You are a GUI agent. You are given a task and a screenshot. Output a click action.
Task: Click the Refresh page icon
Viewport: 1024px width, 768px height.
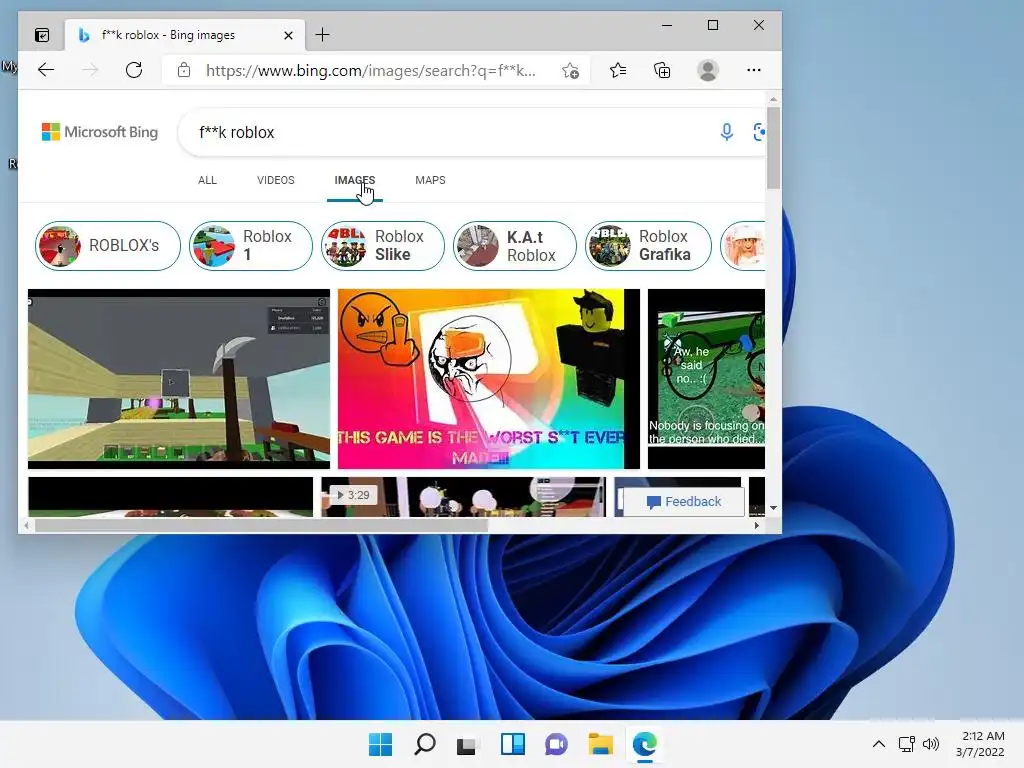coord(134,70)
